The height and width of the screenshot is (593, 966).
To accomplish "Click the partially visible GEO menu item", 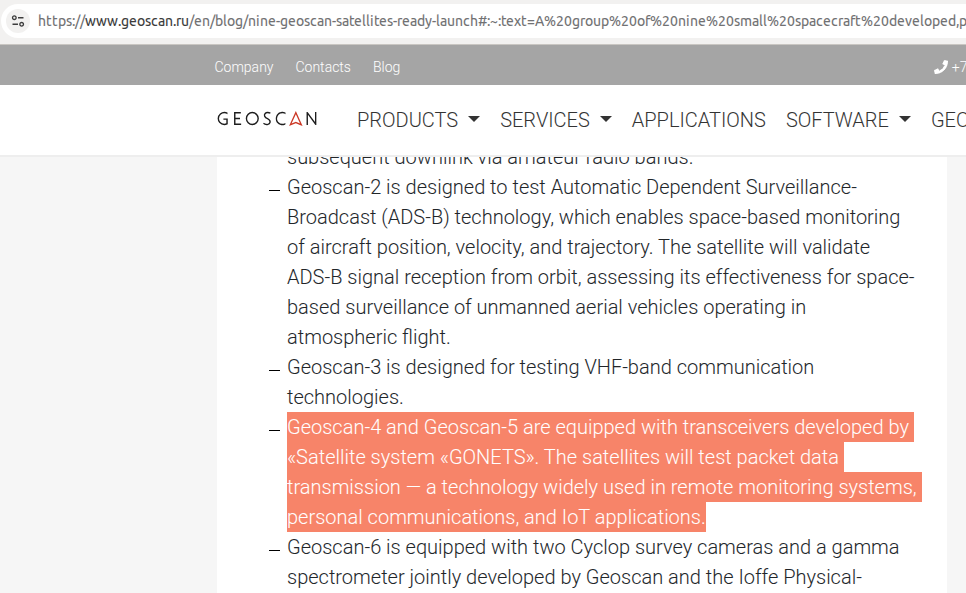I will (948, 119).
